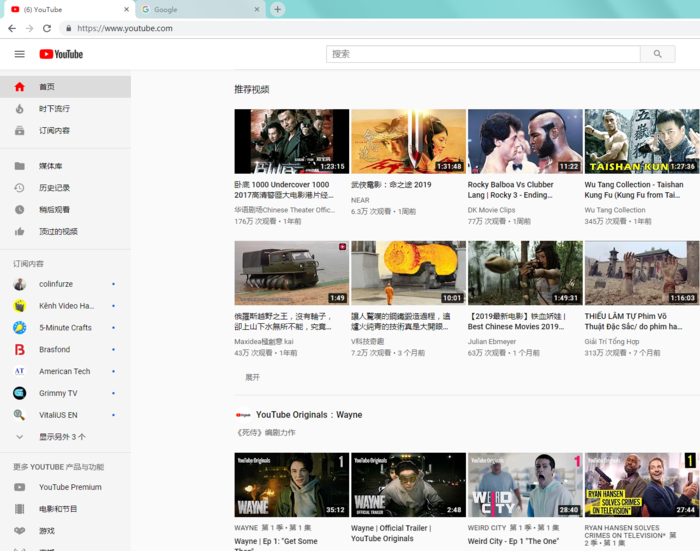The height and width of the screenshot is (551, 700).
Task: Click the browser forward arrow
Action: [29, 28]
